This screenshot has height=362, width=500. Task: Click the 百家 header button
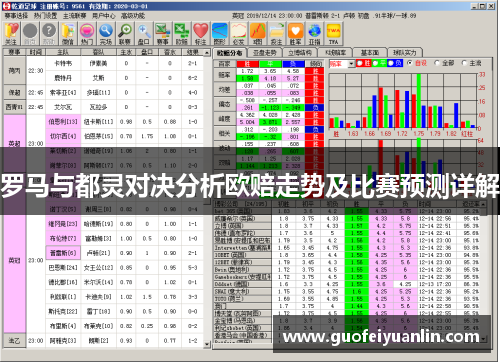coord(224,63)
